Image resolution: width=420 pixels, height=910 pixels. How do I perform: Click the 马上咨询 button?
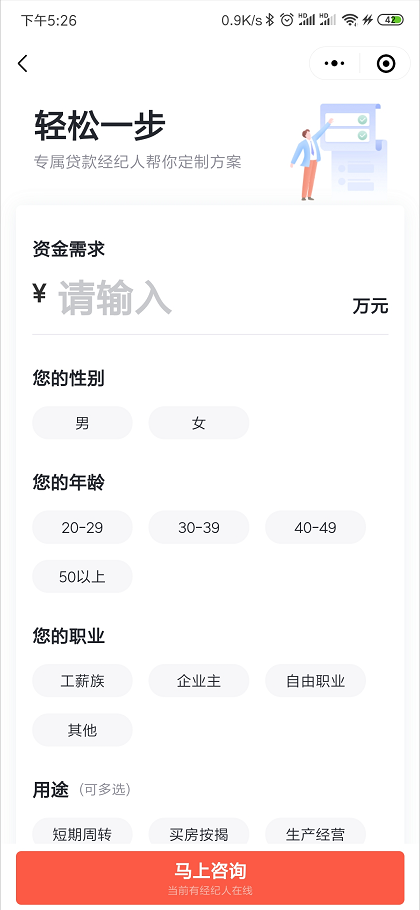click(x=210, y=878)
